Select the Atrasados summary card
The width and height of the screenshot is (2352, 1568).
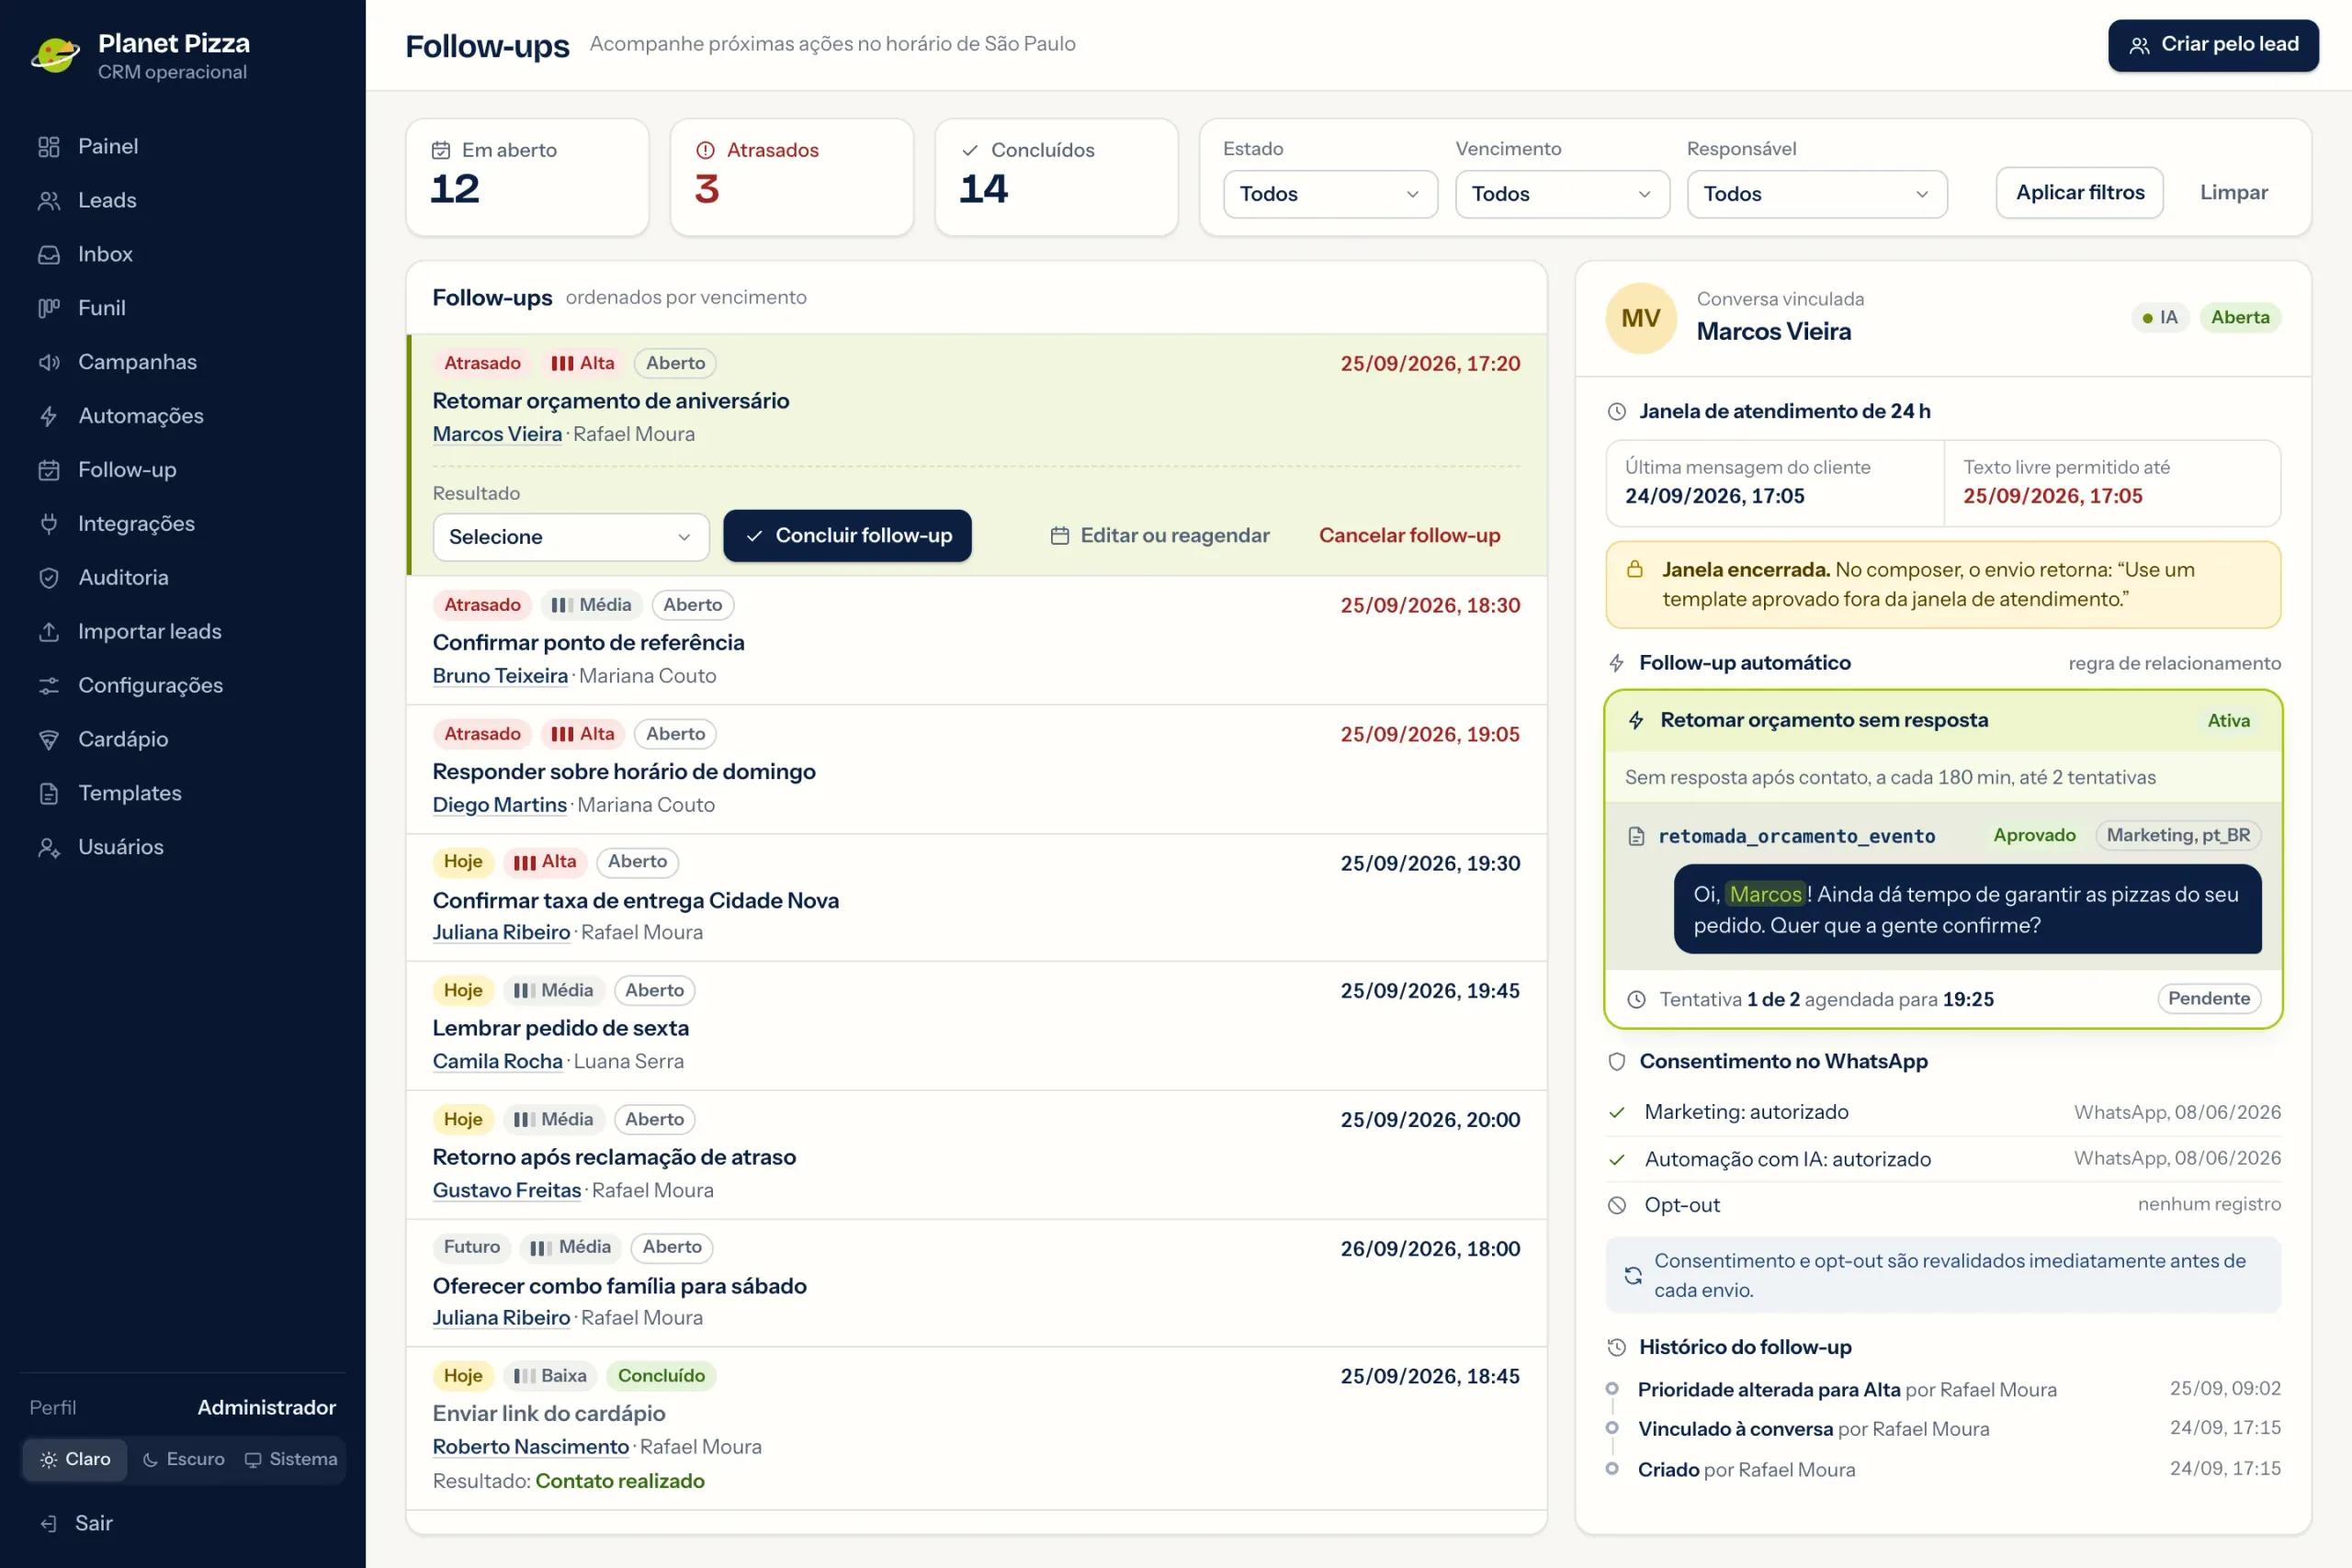coord(792,177)
